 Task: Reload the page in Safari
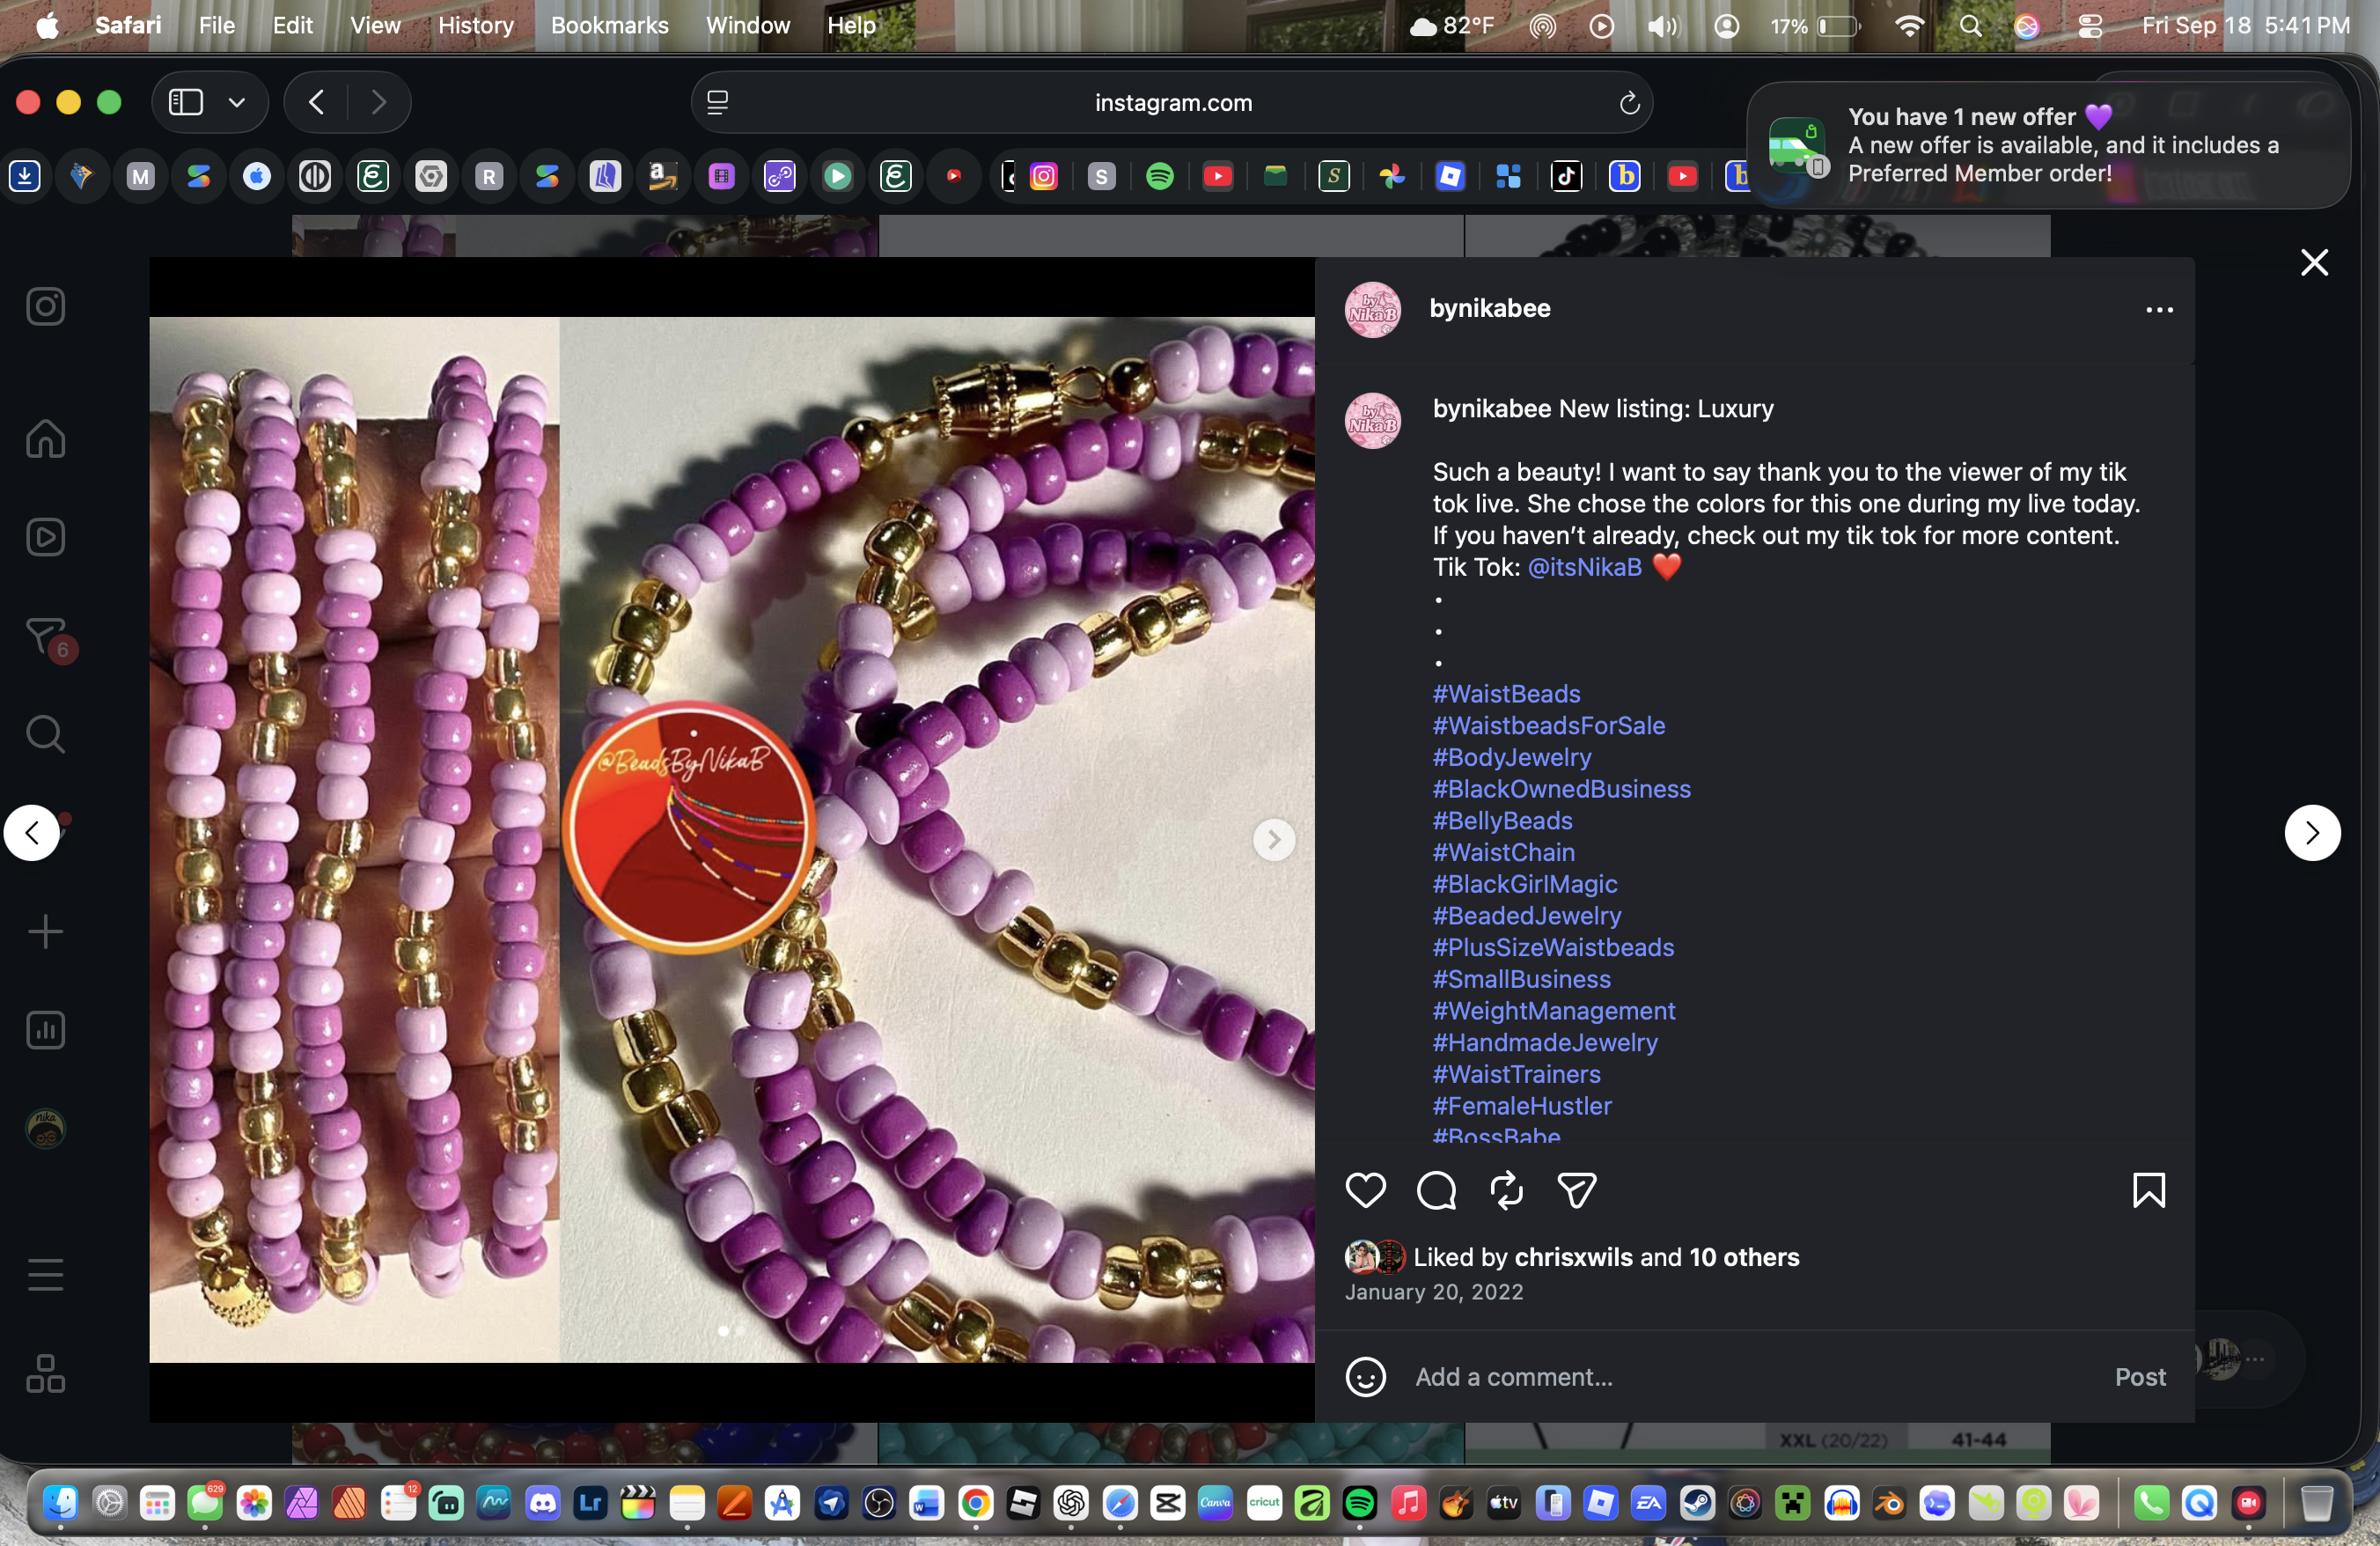click(1630, 103)
